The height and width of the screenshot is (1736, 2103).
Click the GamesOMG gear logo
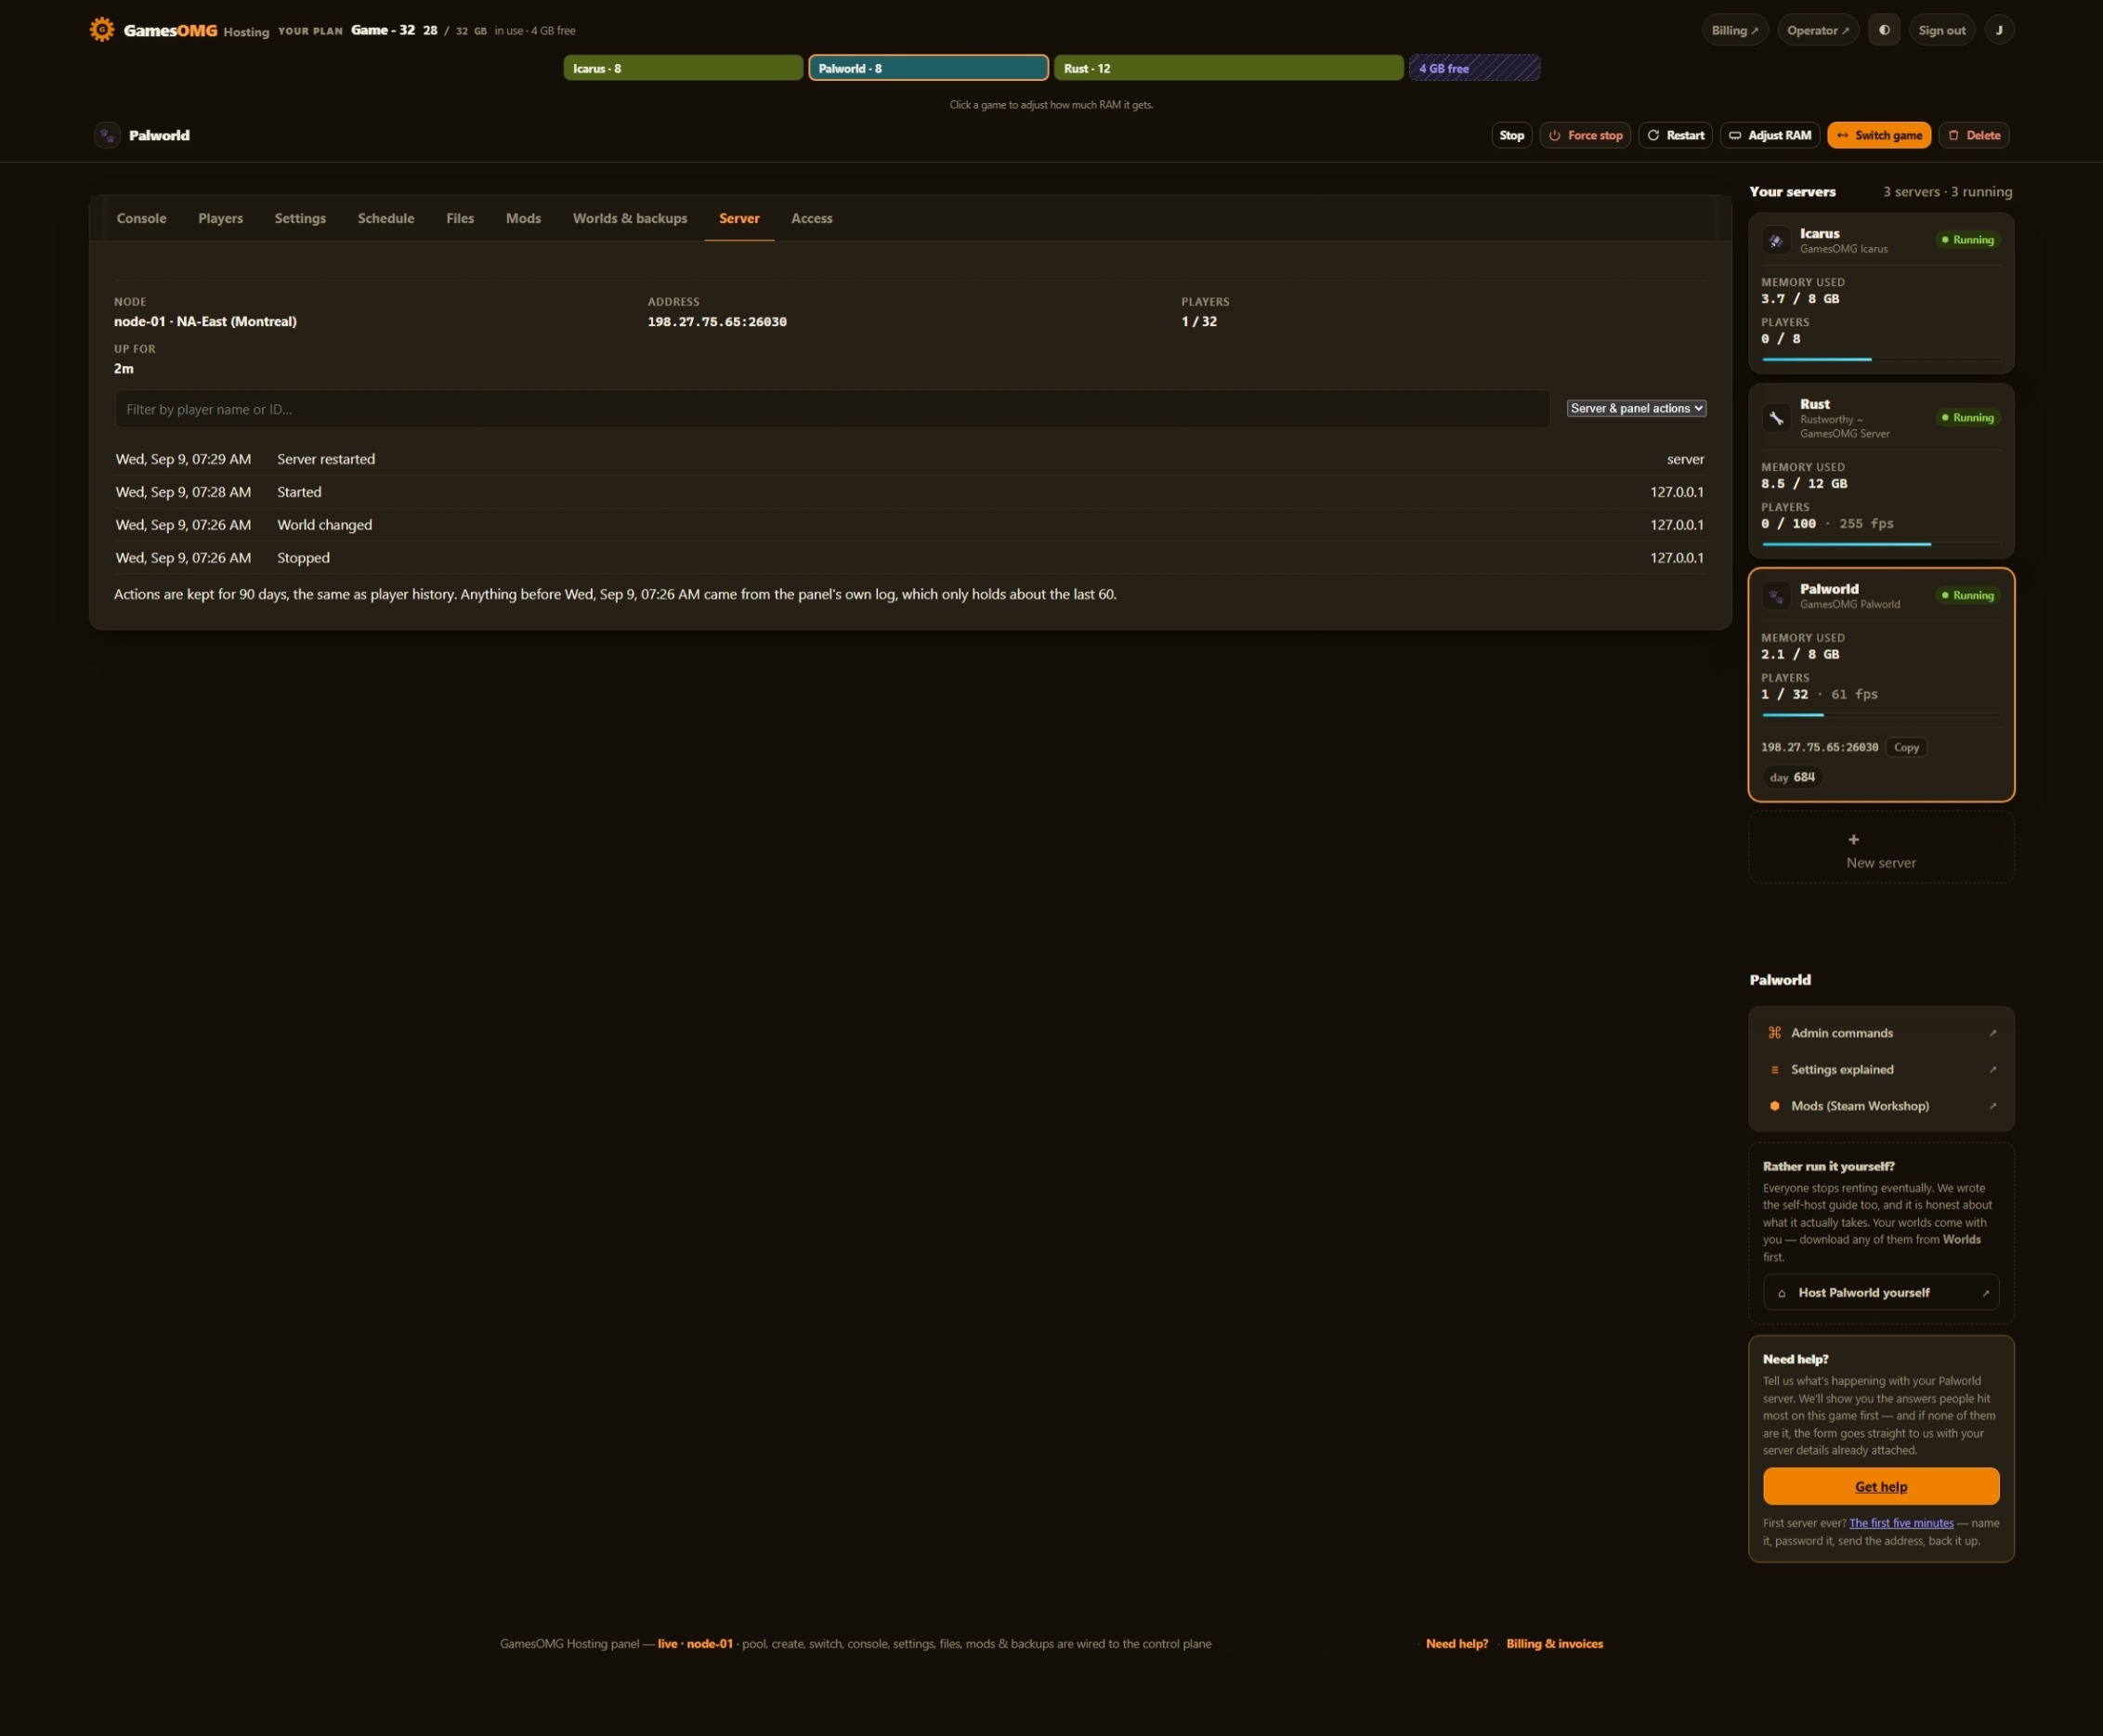coord(102,30)
